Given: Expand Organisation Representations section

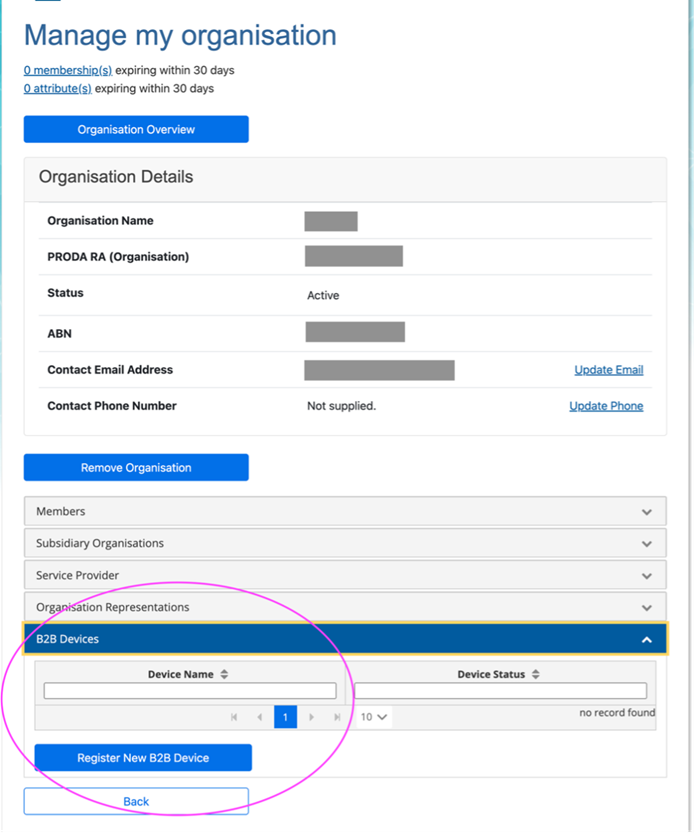Looking at the screenshot, I should point(345,607).
